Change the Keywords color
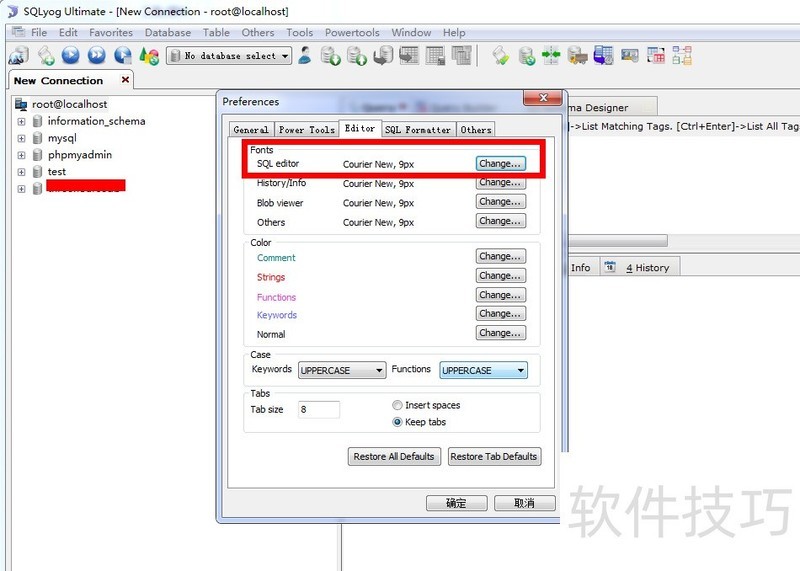The image size is (800, 571). click(501, 313)
